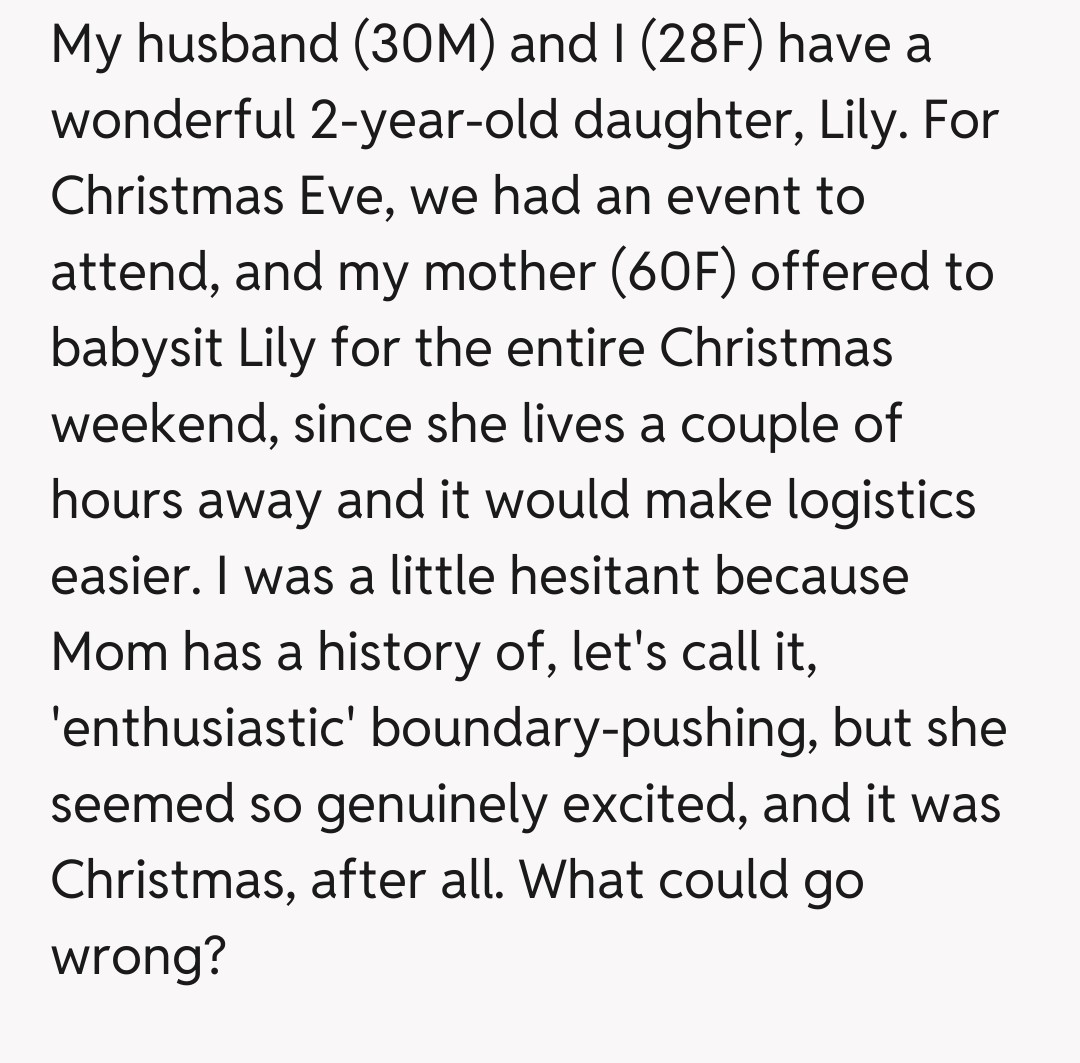
Task: Click the word 'babysit'
Action: tap(135, 348)
